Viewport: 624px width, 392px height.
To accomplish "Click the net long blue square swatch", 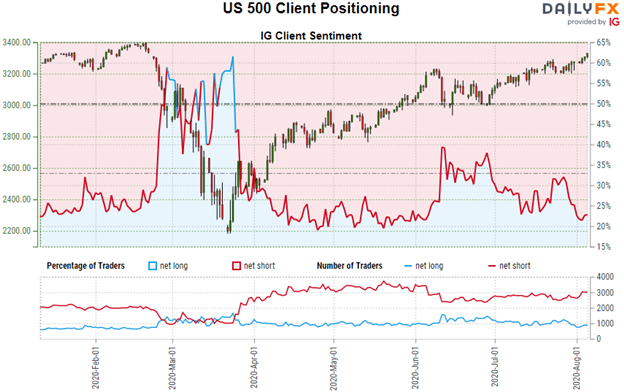I will tap(152, 266).
